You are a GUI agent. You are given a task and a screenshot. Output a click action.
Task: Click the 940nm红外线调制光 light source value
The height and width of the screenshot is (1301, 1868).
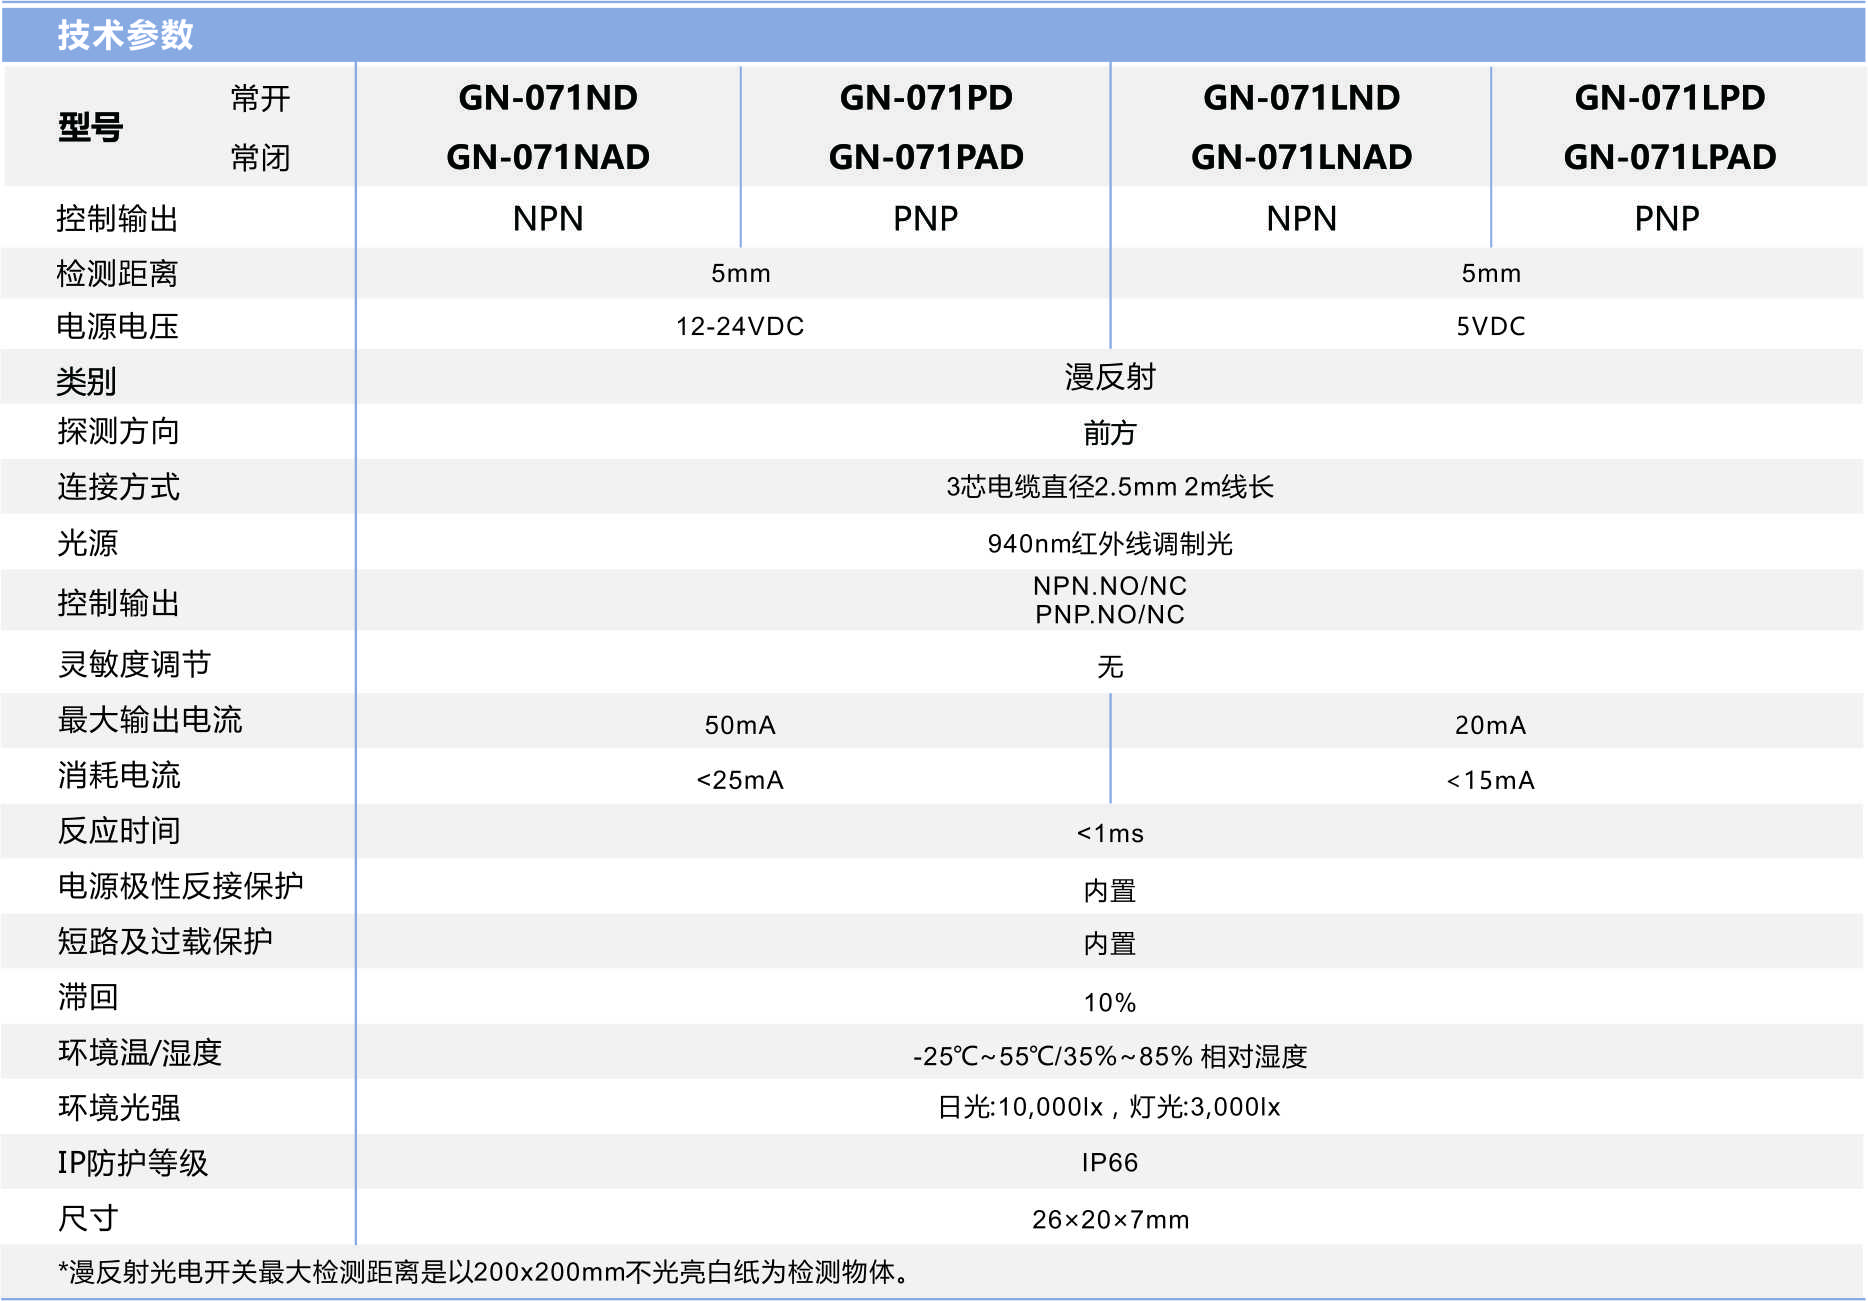point(1110,544)
